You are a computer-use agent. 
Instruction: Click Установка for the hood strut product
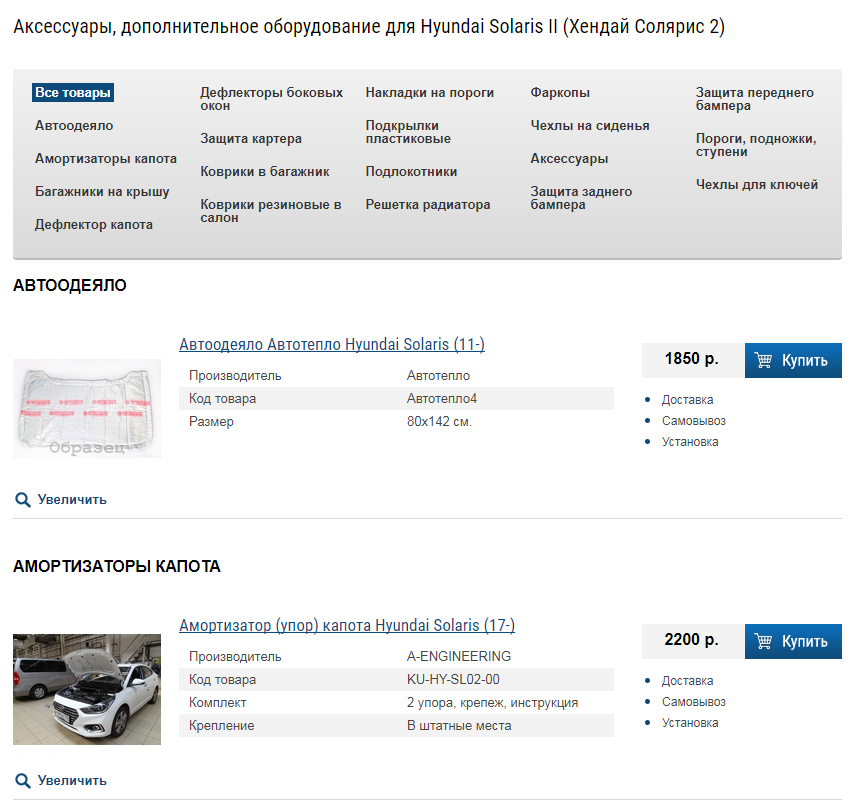coord(690,723)
